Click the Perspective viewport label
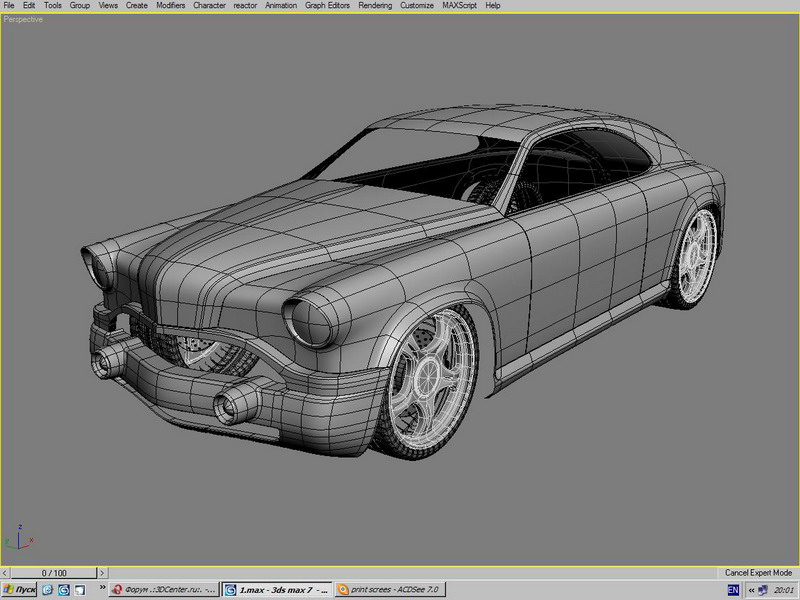The height and width of the screenshot is (600, 800). pyautogui.click(x=23, y=19)
